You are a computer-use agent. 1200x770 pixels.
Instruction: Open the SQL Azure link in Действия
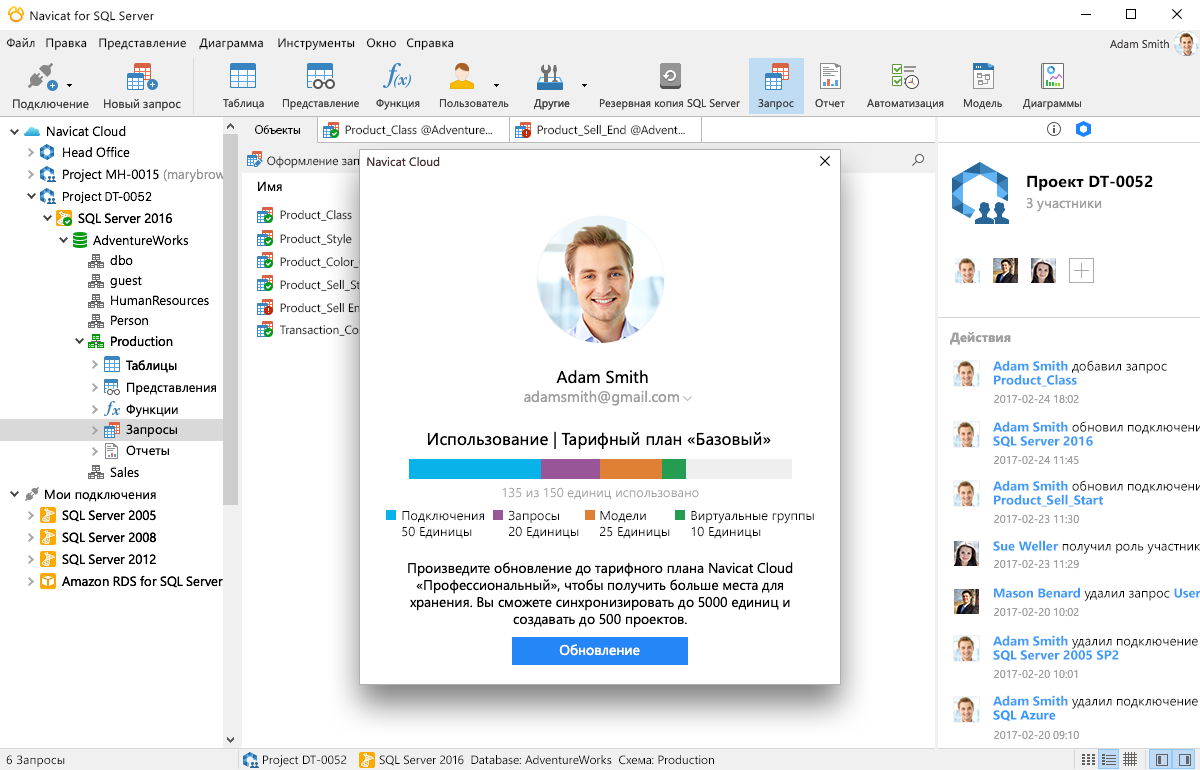[1024, 715]
